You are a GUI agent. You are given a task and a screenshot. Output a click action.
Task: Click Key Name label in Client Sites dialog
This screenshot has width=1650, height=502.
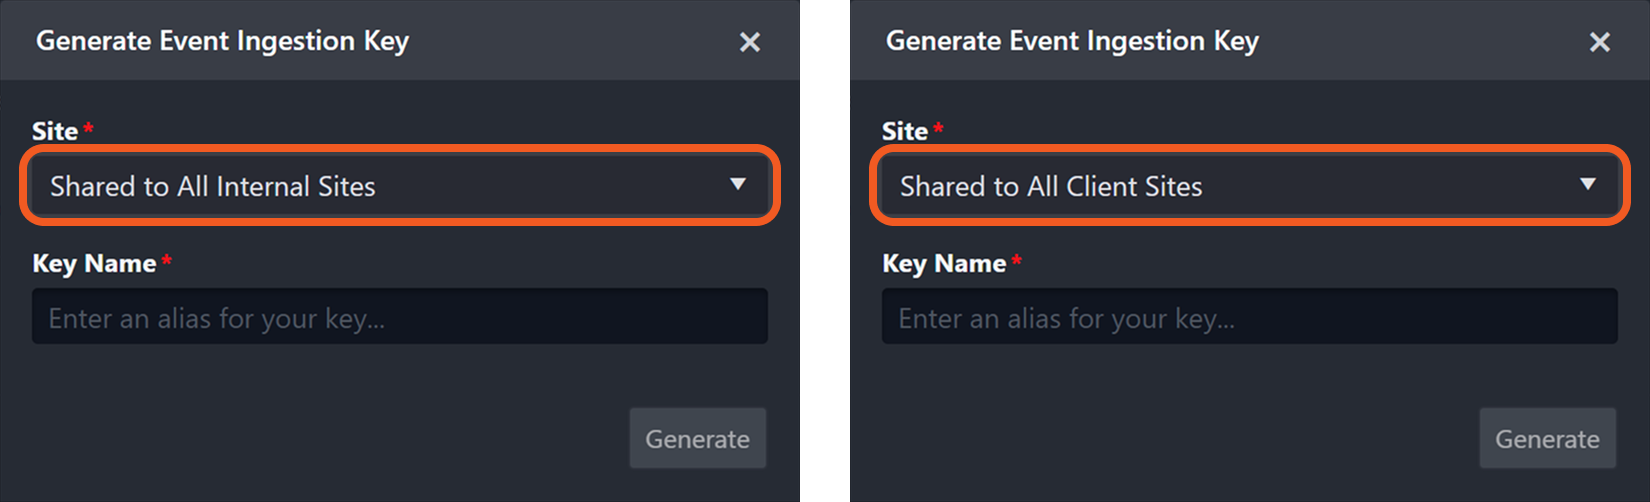pos(944,263)
